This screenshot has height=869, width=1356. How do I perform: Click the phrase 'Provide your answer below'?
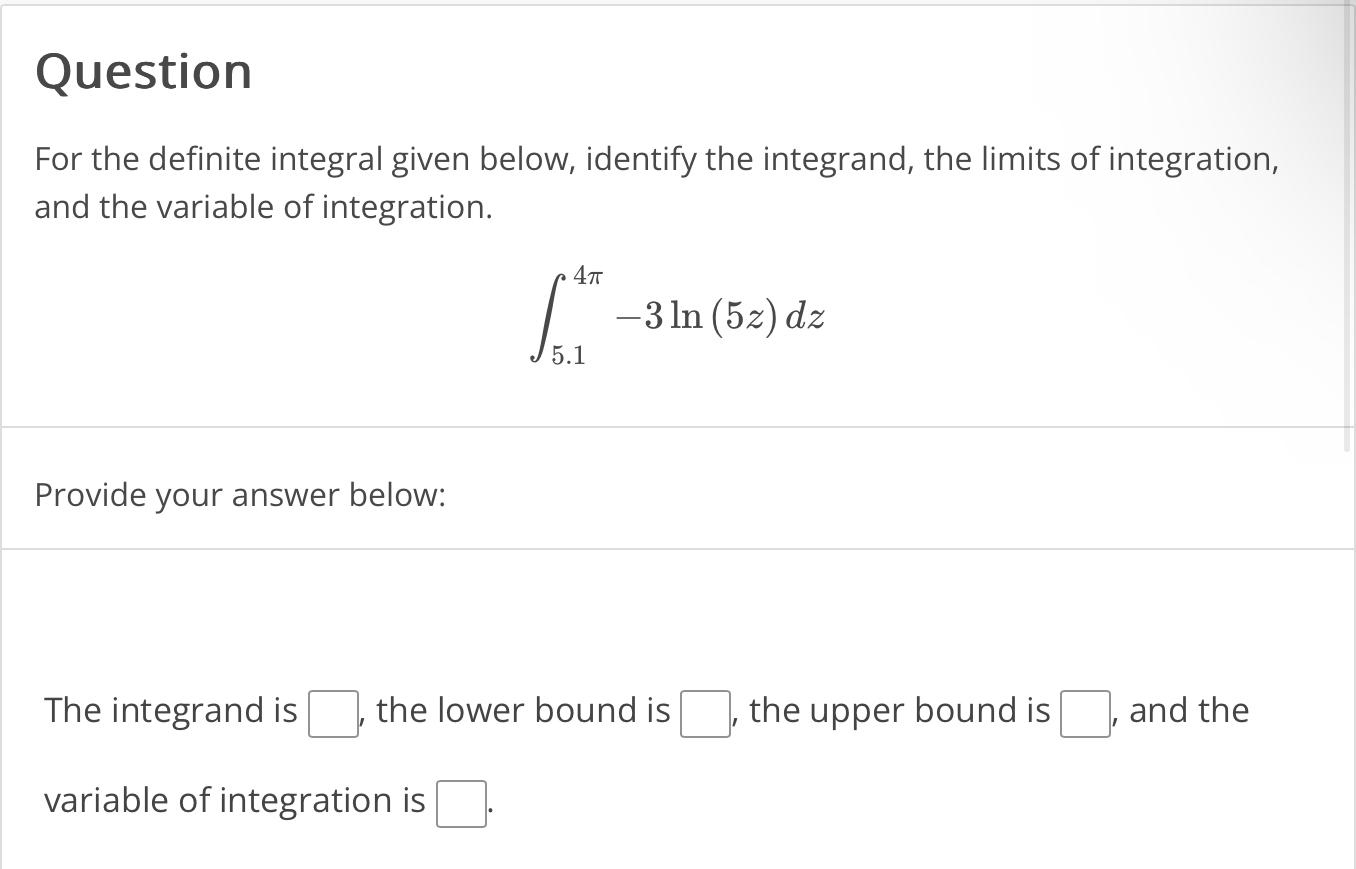pos(240,495)
